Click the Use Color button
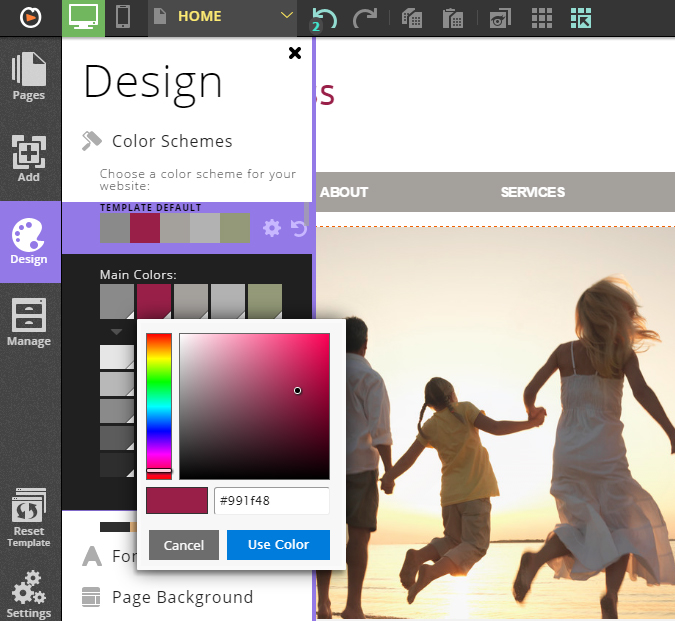The height and width of the screenshot is (621, 675). 278,545
